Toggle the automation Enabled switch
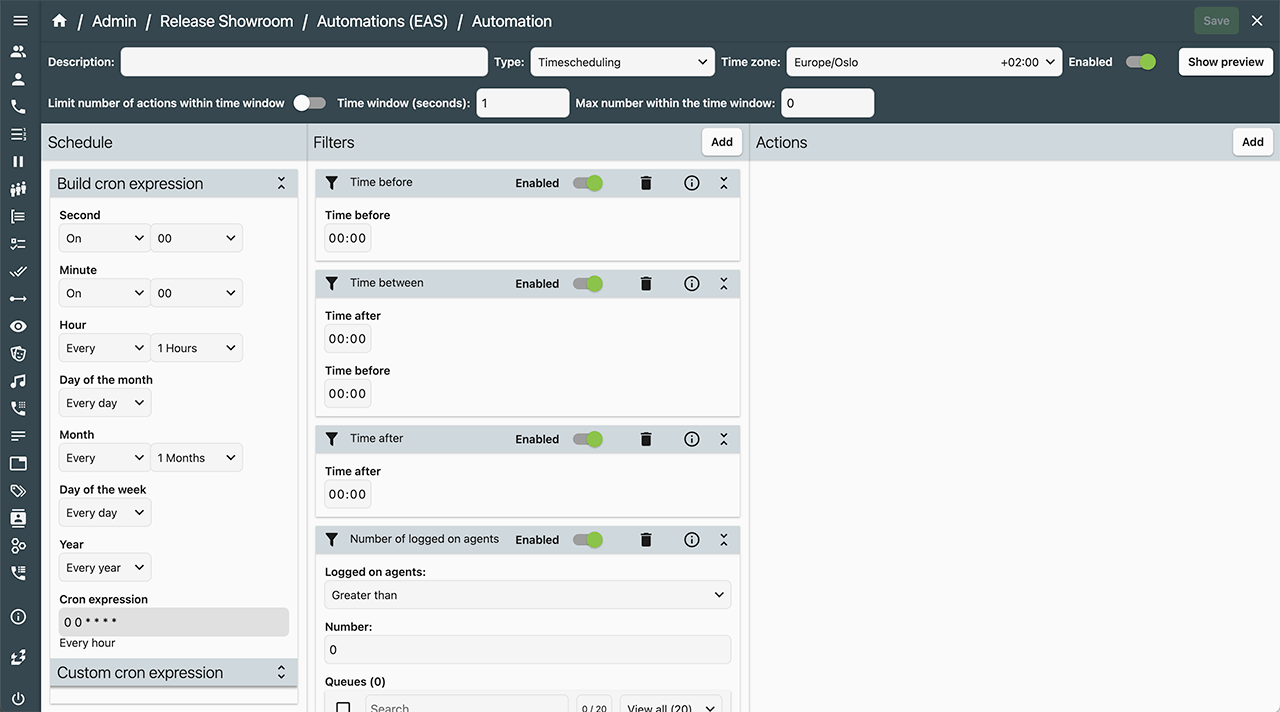The width and height of the screenshot is (1280, 712). click(x=1140, y=62)
